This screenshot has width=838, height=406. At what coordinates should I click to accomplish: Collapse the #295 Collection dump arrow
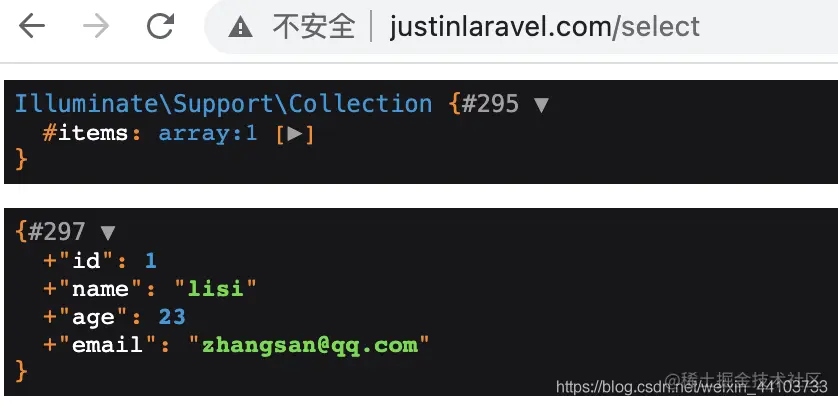pyautogui.click(x=541, y=105)
